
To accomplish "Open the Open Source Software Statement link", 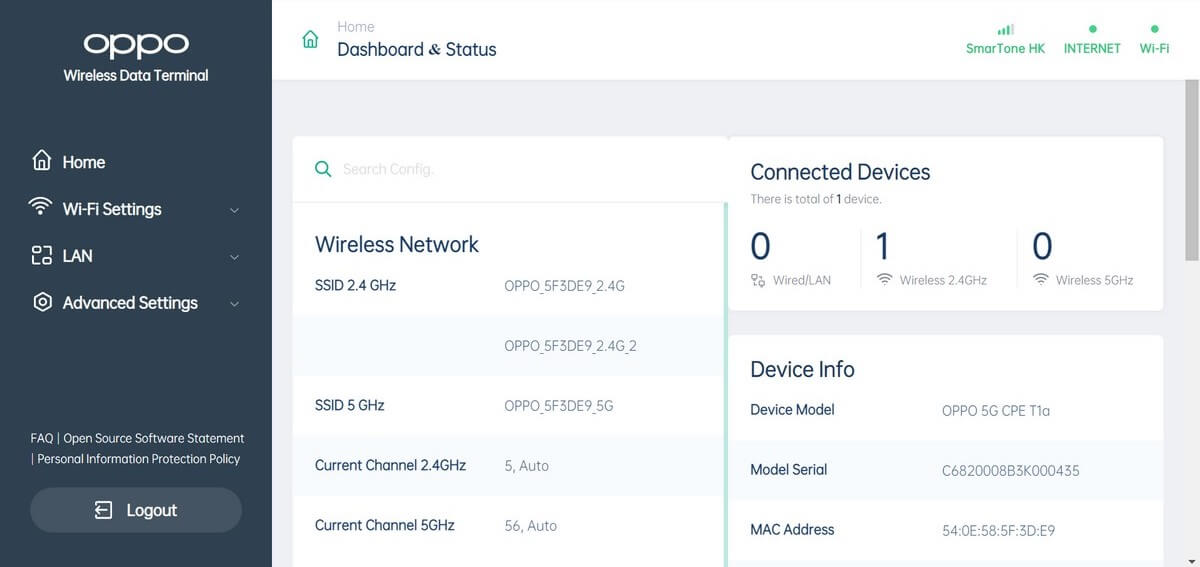I will point(153,438).
